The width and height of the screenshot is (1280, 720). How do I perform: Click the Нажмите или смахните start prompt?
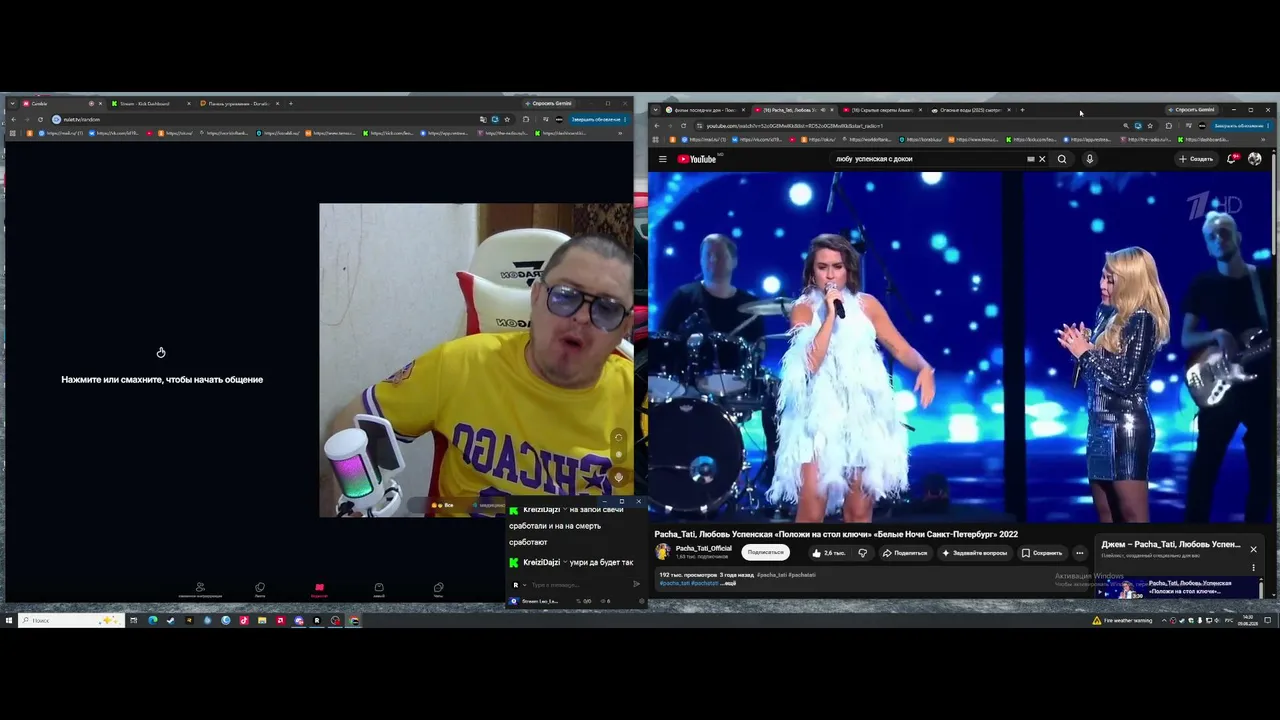162,379
